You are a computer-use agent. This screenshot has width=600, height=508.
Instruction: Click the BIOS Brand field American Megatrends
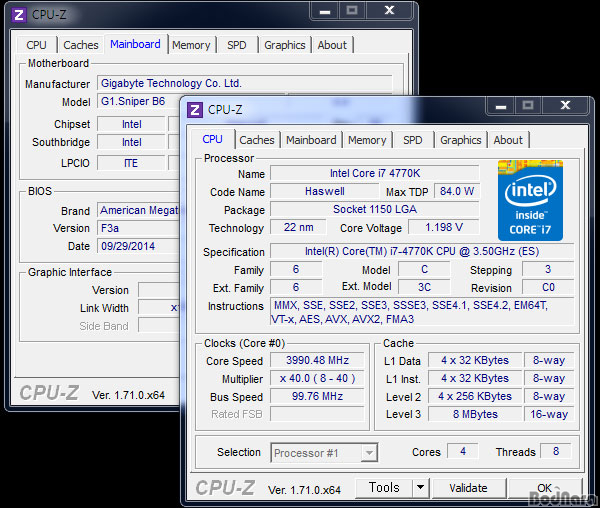tap(138, 210)
